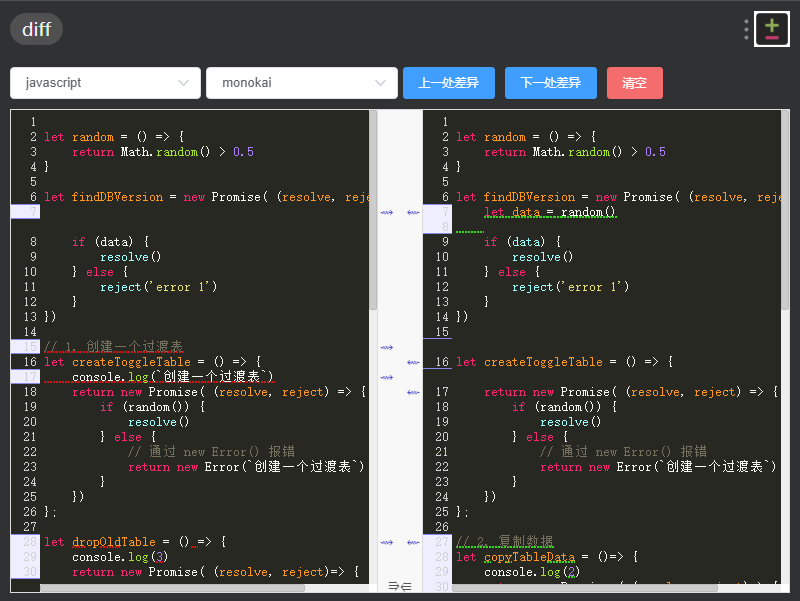This screenshot has height=601, width=800.
Task: Copy right copyTableData chunk to the left
Action: (413, 542)
